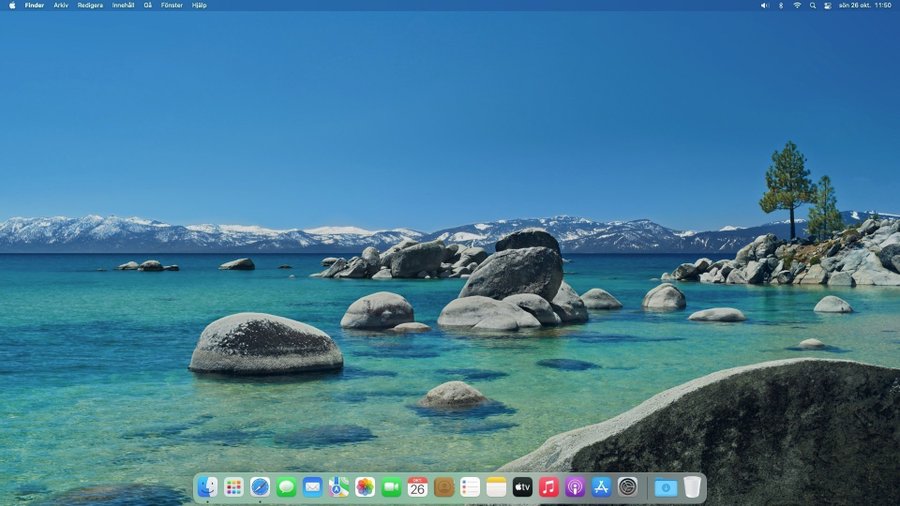
Task: Launch the Messages app in Dock
Action: [286, 487]
